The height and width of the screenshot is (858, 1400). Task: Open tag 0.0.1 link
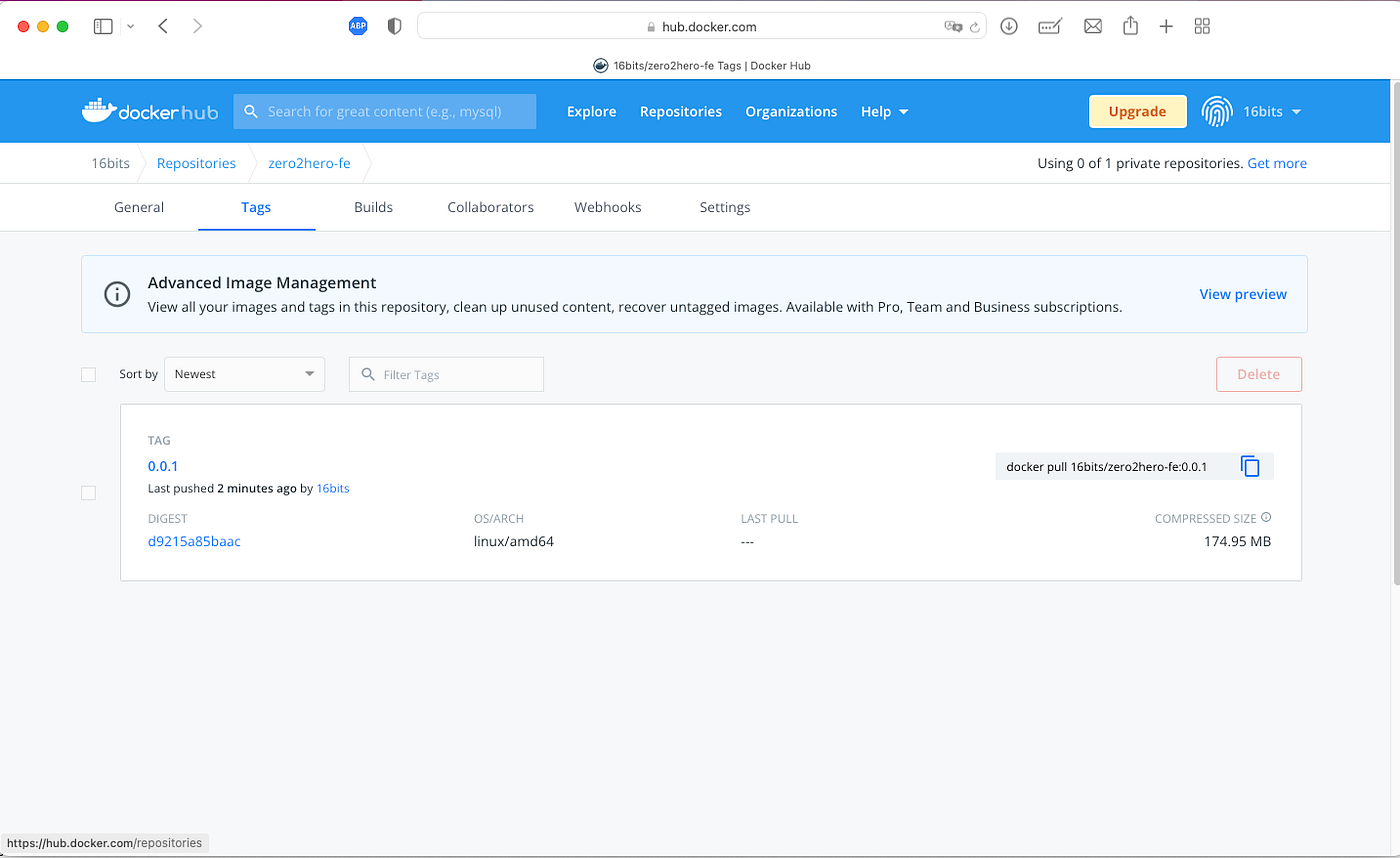(163, 466)
